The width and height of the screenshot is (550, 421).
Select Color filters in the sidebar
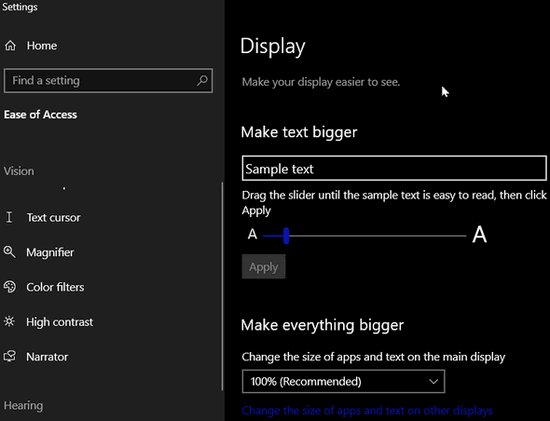55,287
